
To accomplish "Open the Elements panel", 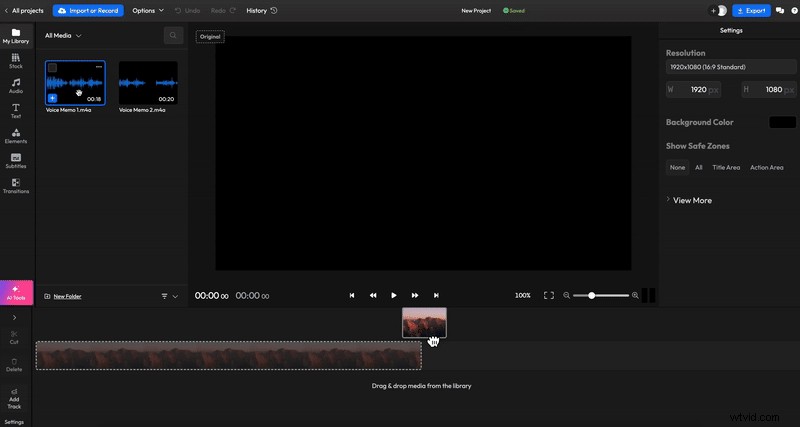I will point(16,136).
